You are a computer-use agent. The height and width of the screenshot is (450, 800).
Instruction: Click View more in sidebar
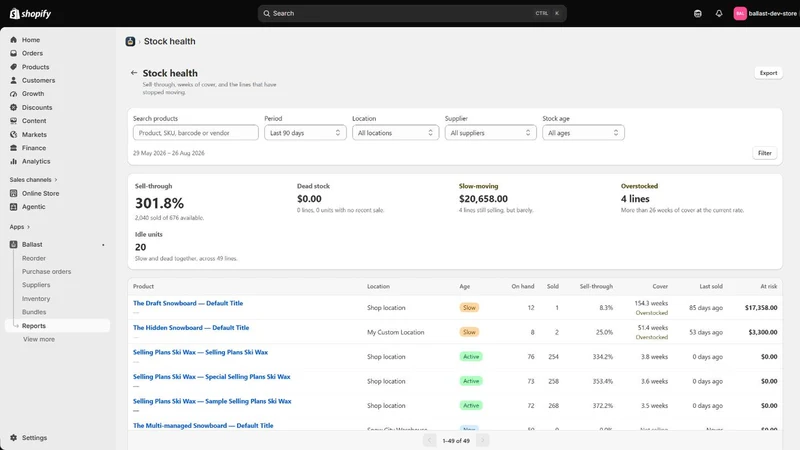(x=39, y=339)
